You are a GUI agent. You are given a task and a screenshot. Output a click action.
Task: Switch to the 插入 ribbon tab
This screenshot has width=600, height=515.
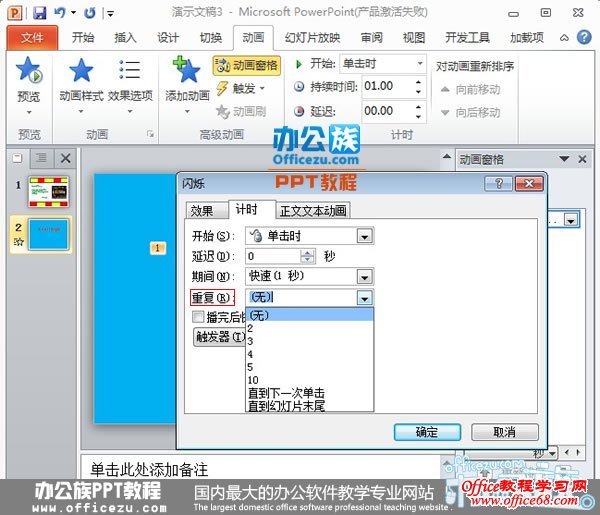[x=125, y=37]
